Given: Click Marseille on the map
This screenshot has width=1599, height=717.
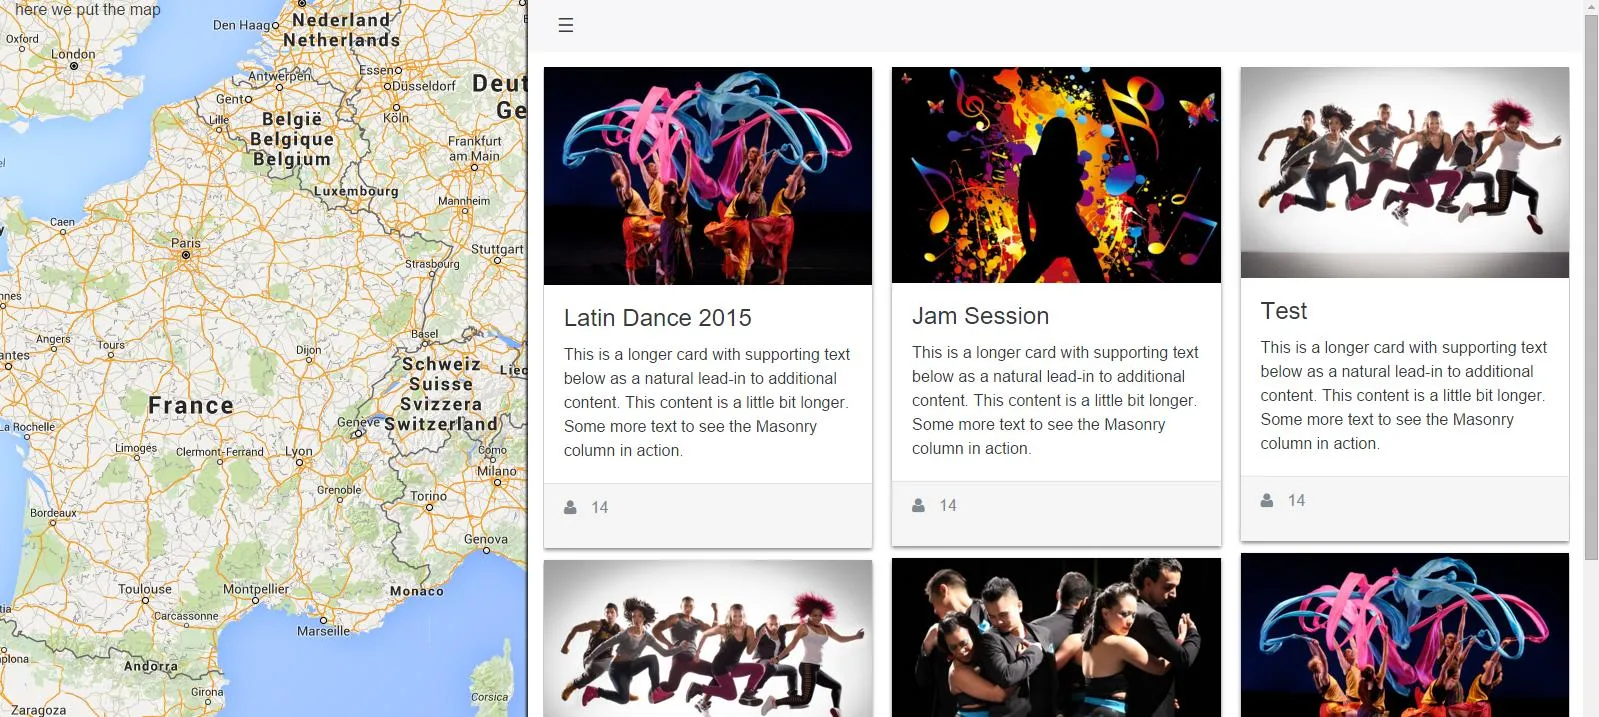Looking at the screenshot, I should 324,630.
